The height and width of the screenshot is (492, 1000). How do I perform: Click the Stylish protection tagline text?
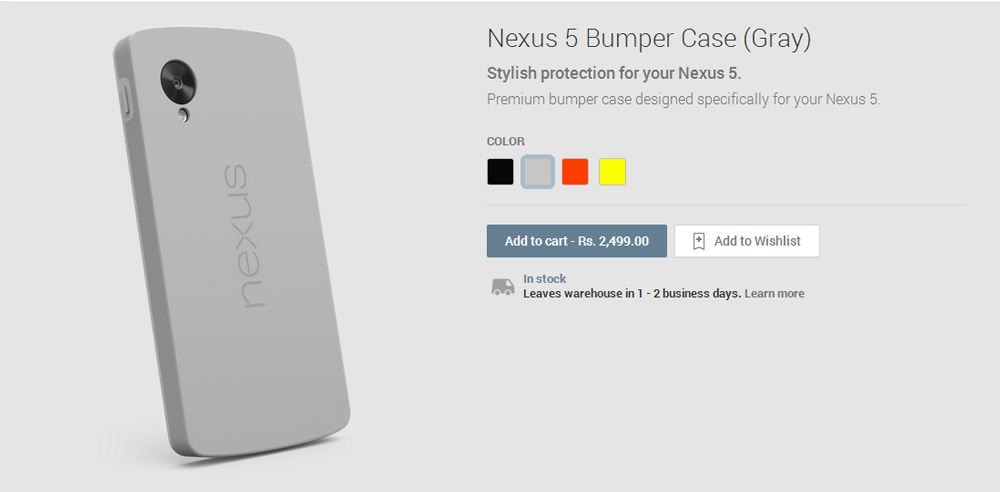[x=614, y=73]
